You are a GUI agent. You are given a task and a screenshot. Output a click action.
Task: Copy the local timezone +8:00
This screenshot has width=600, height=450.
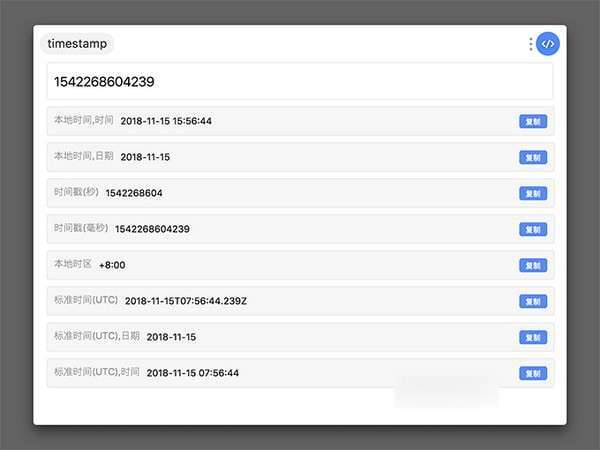coord(533,265)
